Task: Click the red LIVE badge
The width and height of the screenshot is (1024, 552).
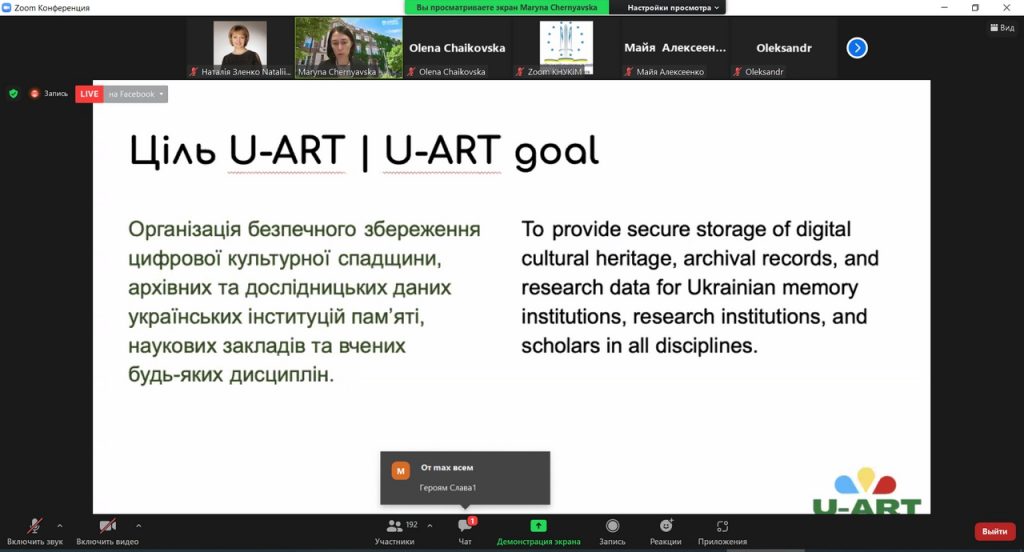Action: (x=89, y=94)
